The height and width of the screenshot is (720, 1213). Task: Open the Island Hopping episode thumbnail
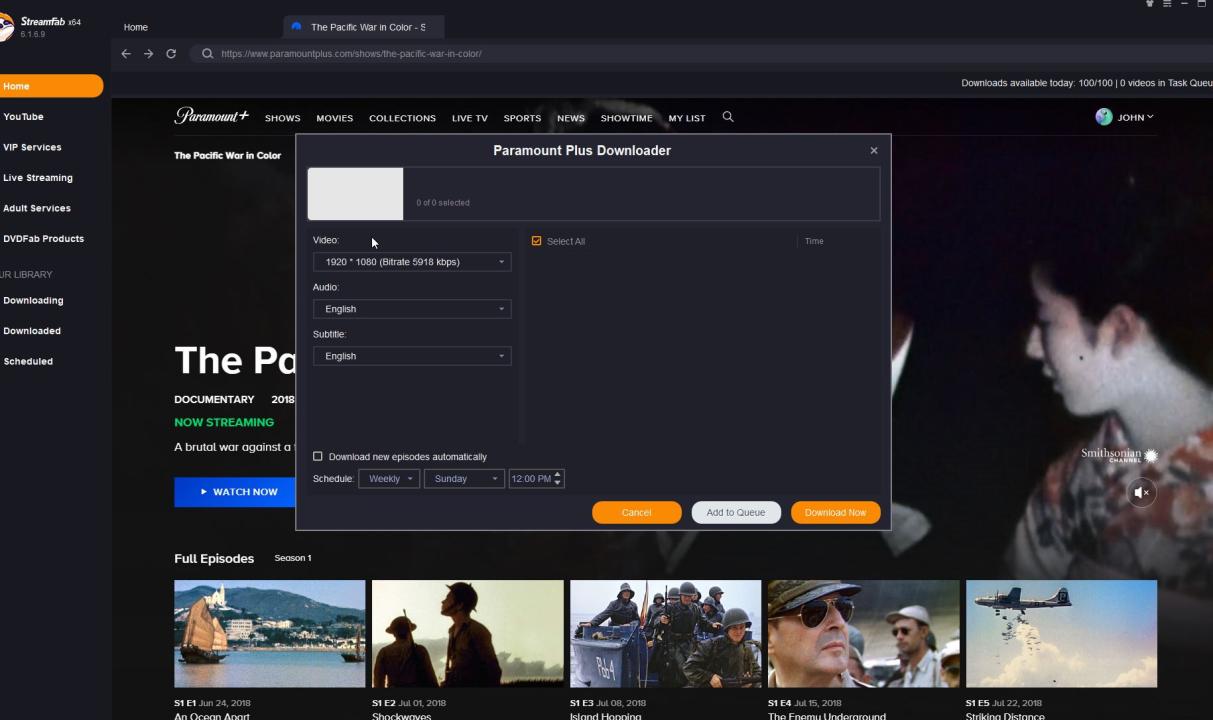point(665,634)
